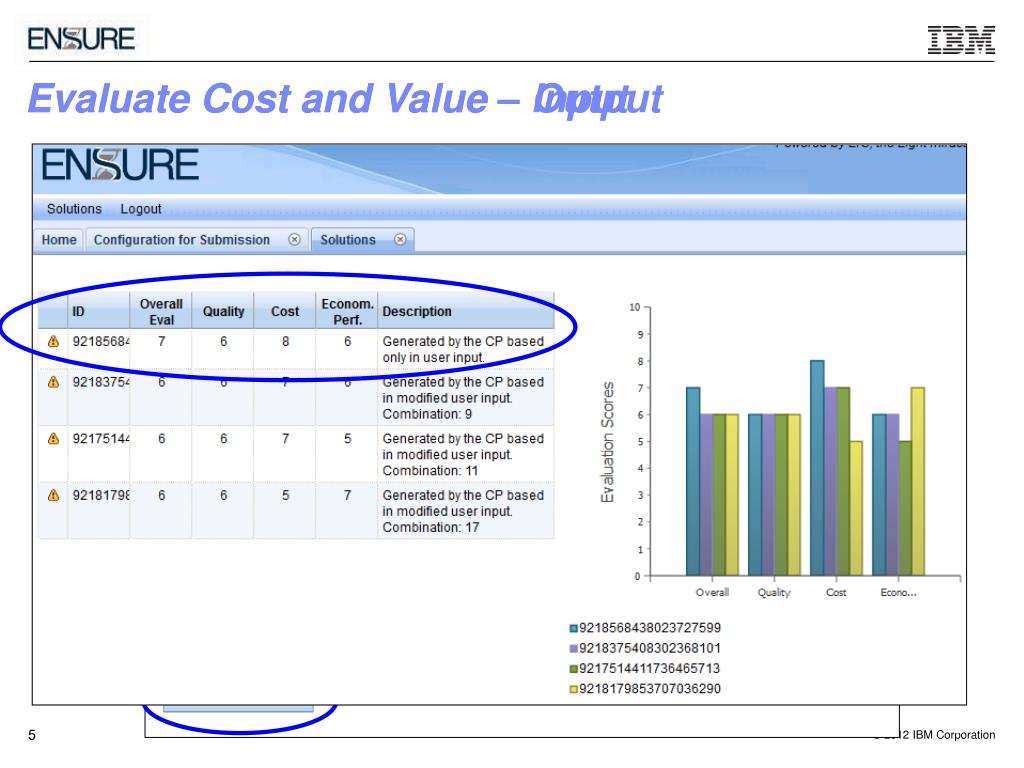1024x768 pixels.
Task: Click yellow legend swatch for 9218179853707036290
Action: (x=574, y=689)
